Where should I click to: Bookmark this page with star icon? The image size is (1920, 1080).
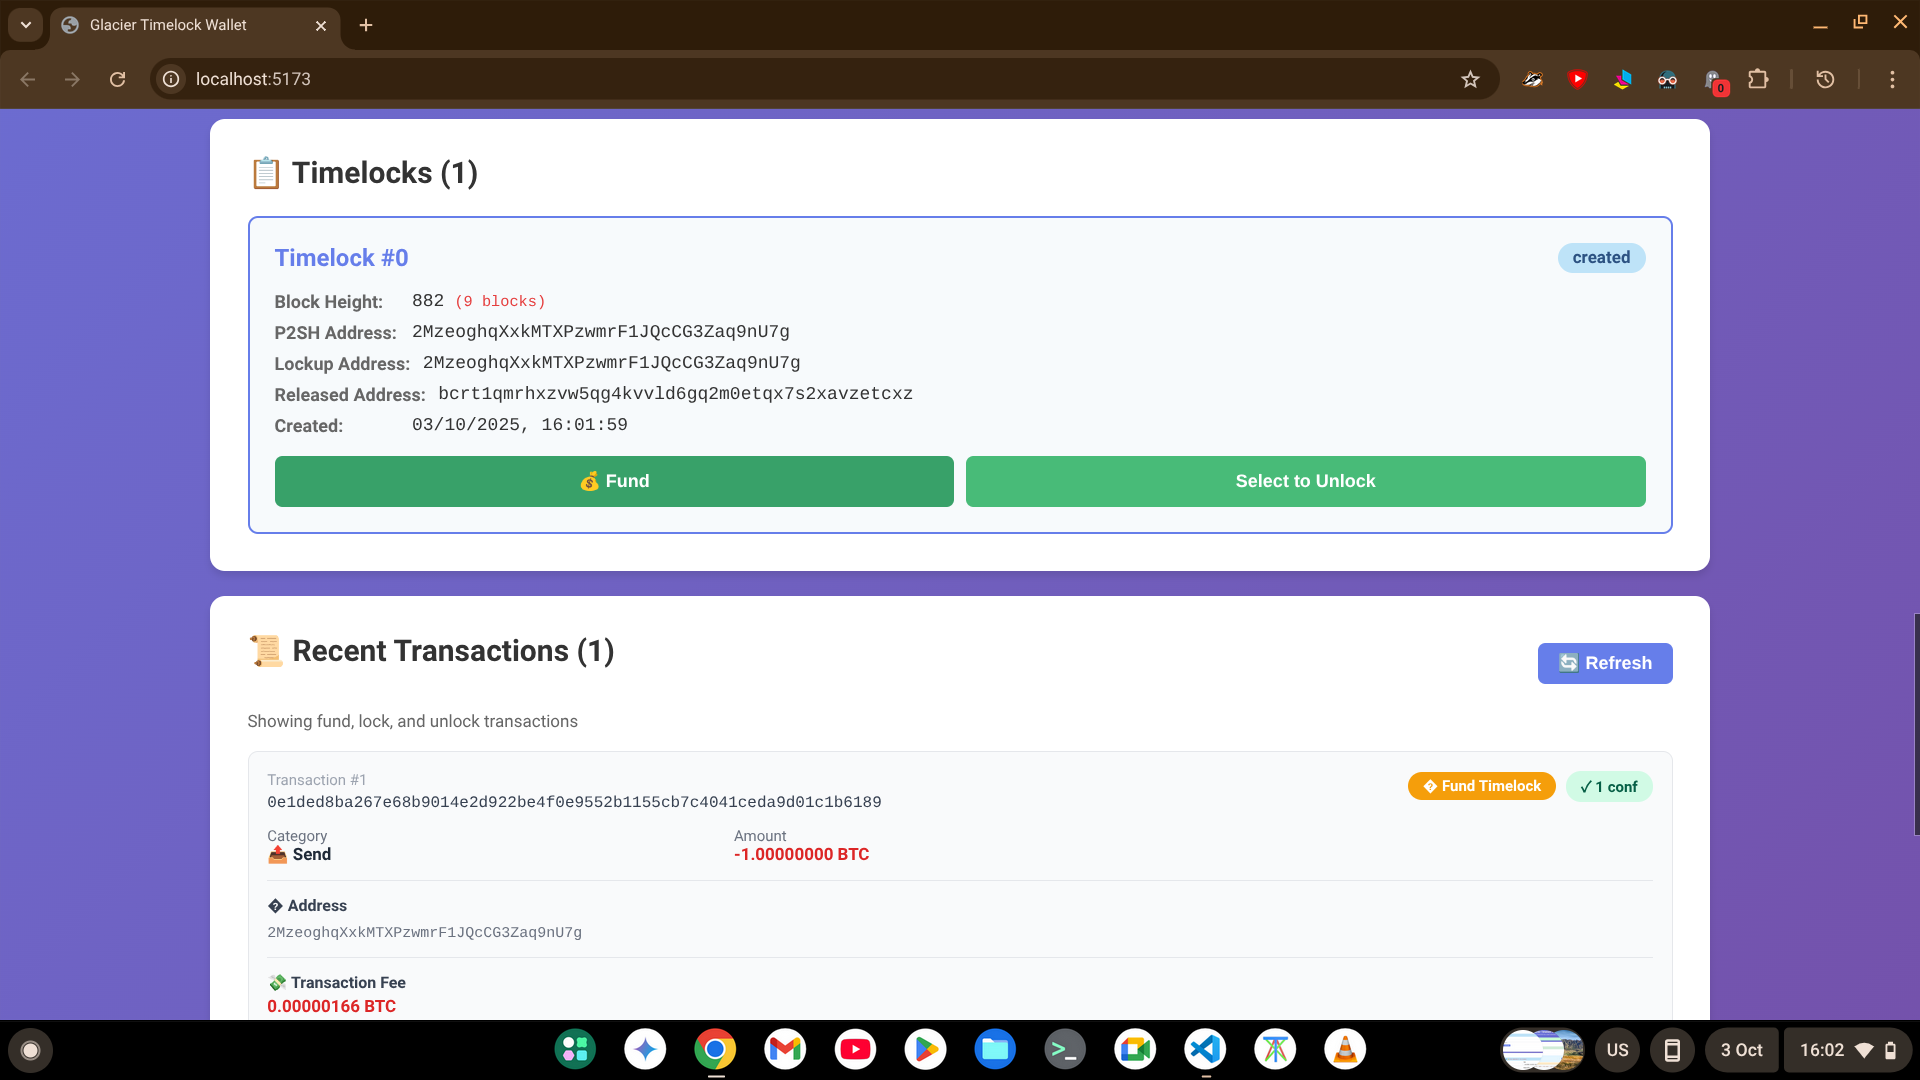1470,79
